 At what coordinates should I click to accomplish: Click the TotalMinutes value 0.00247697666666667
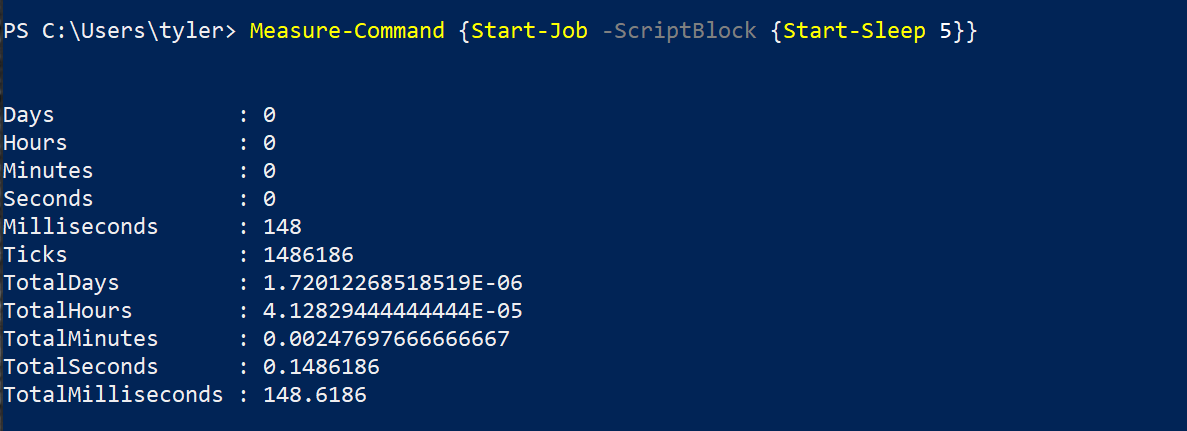[x=386, y=339]
